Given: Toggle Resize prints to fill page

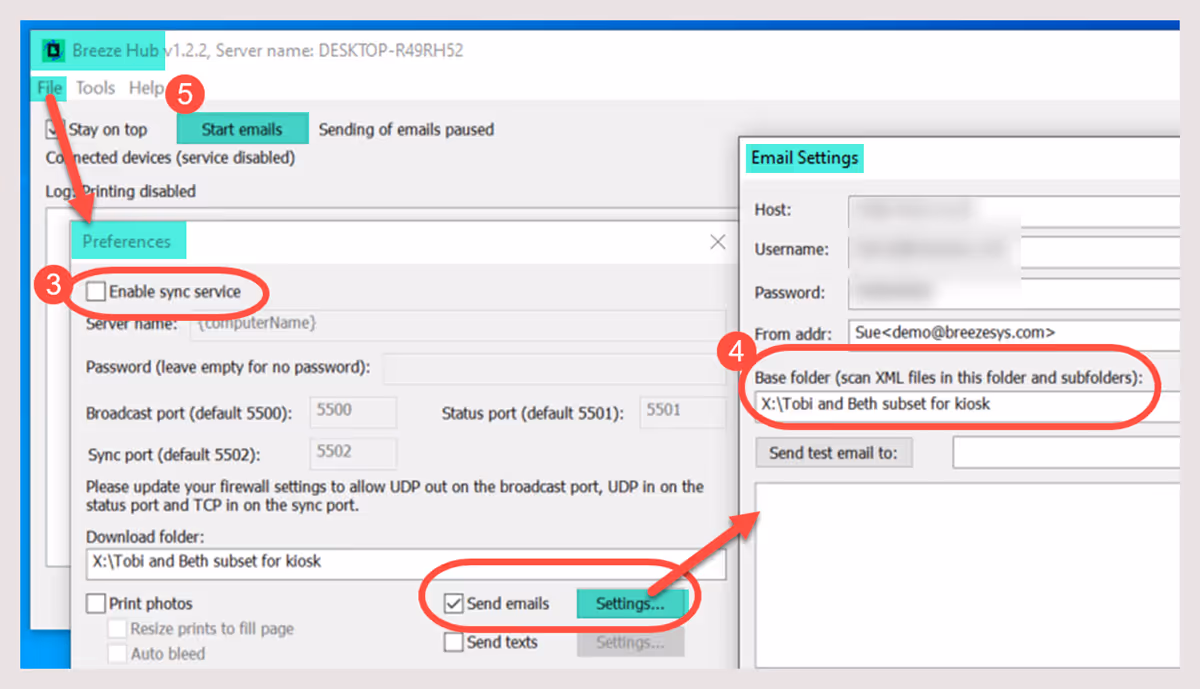Looking at the screenshot, I should click(x=116, y=629).
